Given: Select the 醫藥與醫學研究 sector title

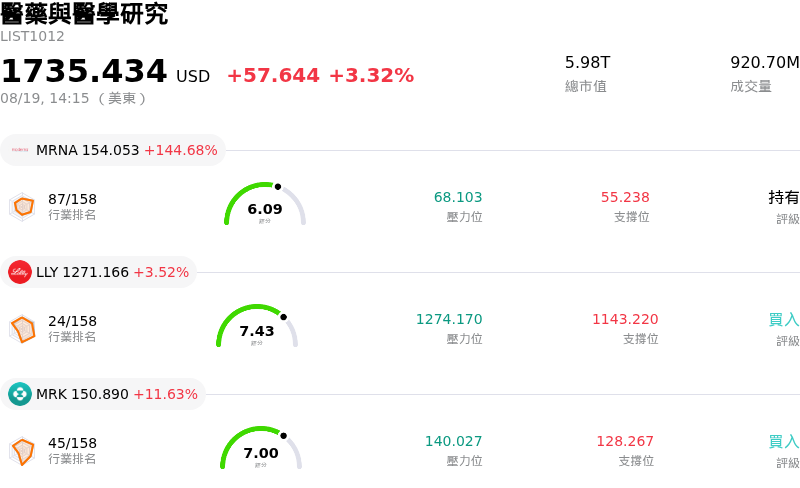Looking at the screenshot, I should click(x=84, y=13).
